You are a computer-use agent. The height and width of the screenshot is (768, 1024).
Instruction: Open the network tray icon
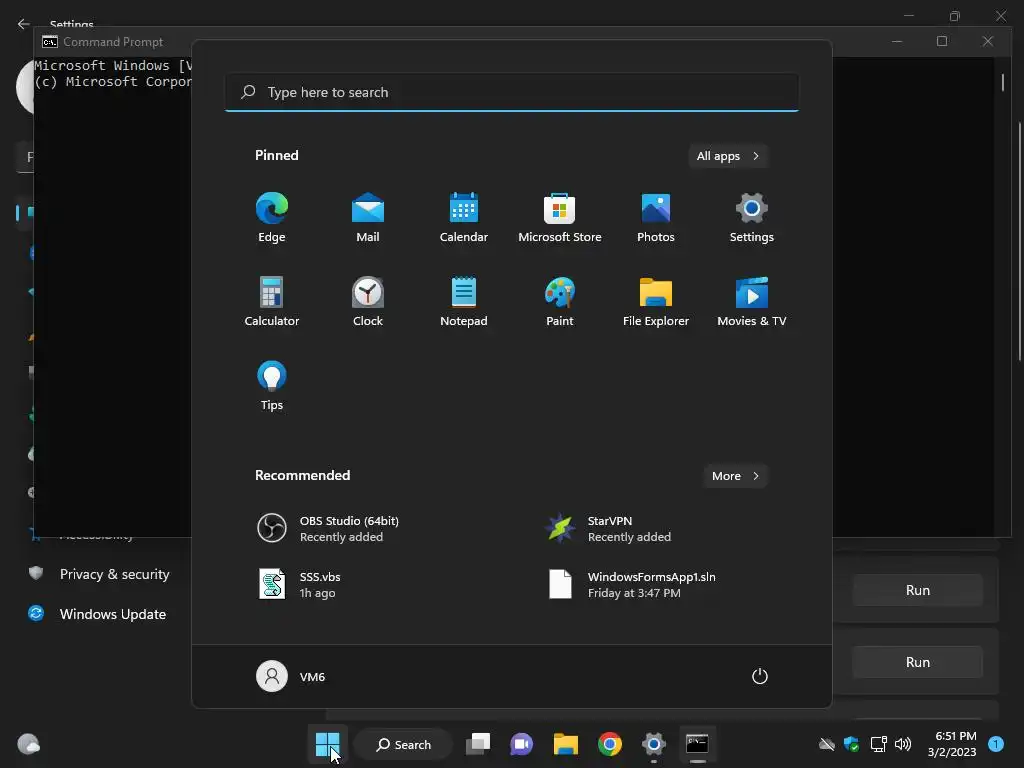pyautogui.click(x=878, y=744)
